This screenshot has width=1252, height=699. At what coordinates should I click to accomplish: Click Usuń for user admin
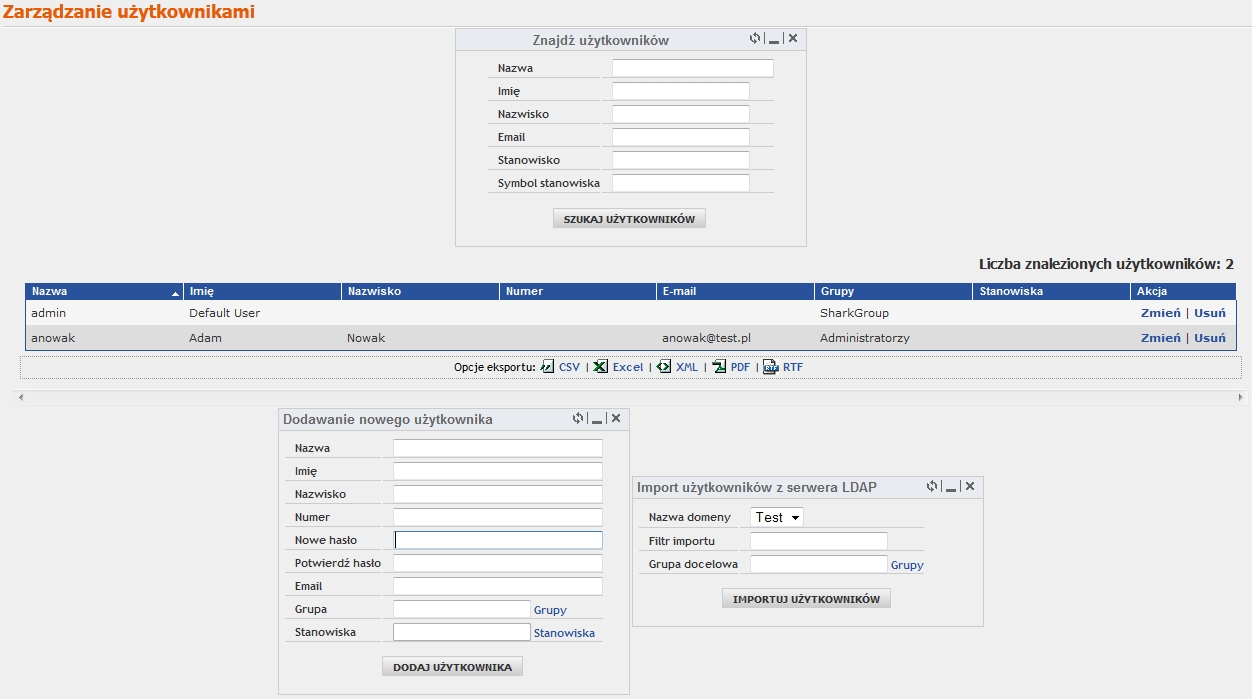pos(1210,313)
